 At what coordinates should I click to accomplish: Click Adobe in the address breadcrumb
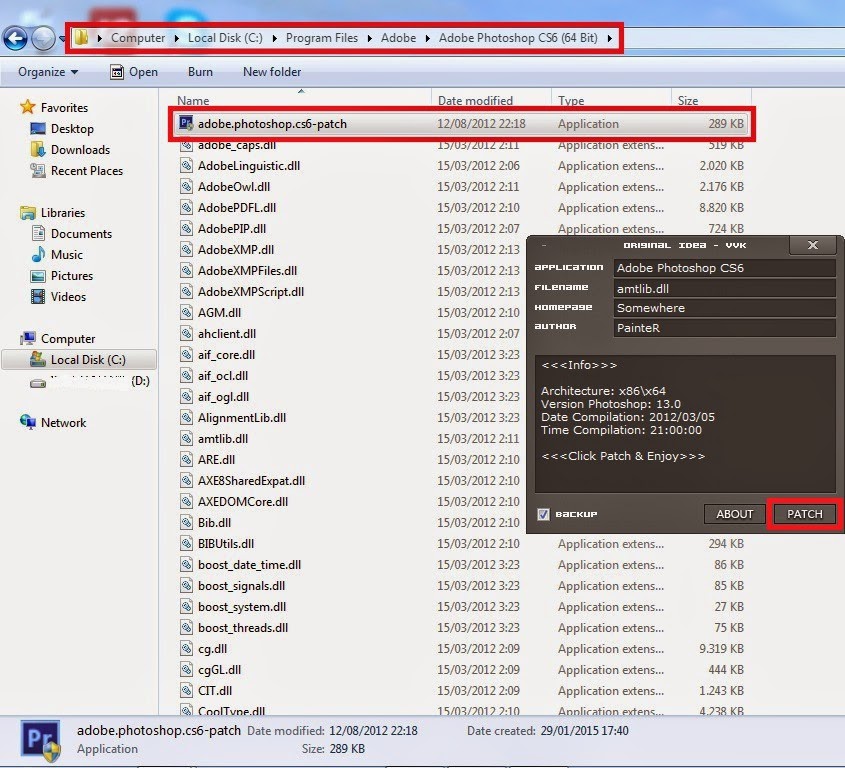point(398,38)
